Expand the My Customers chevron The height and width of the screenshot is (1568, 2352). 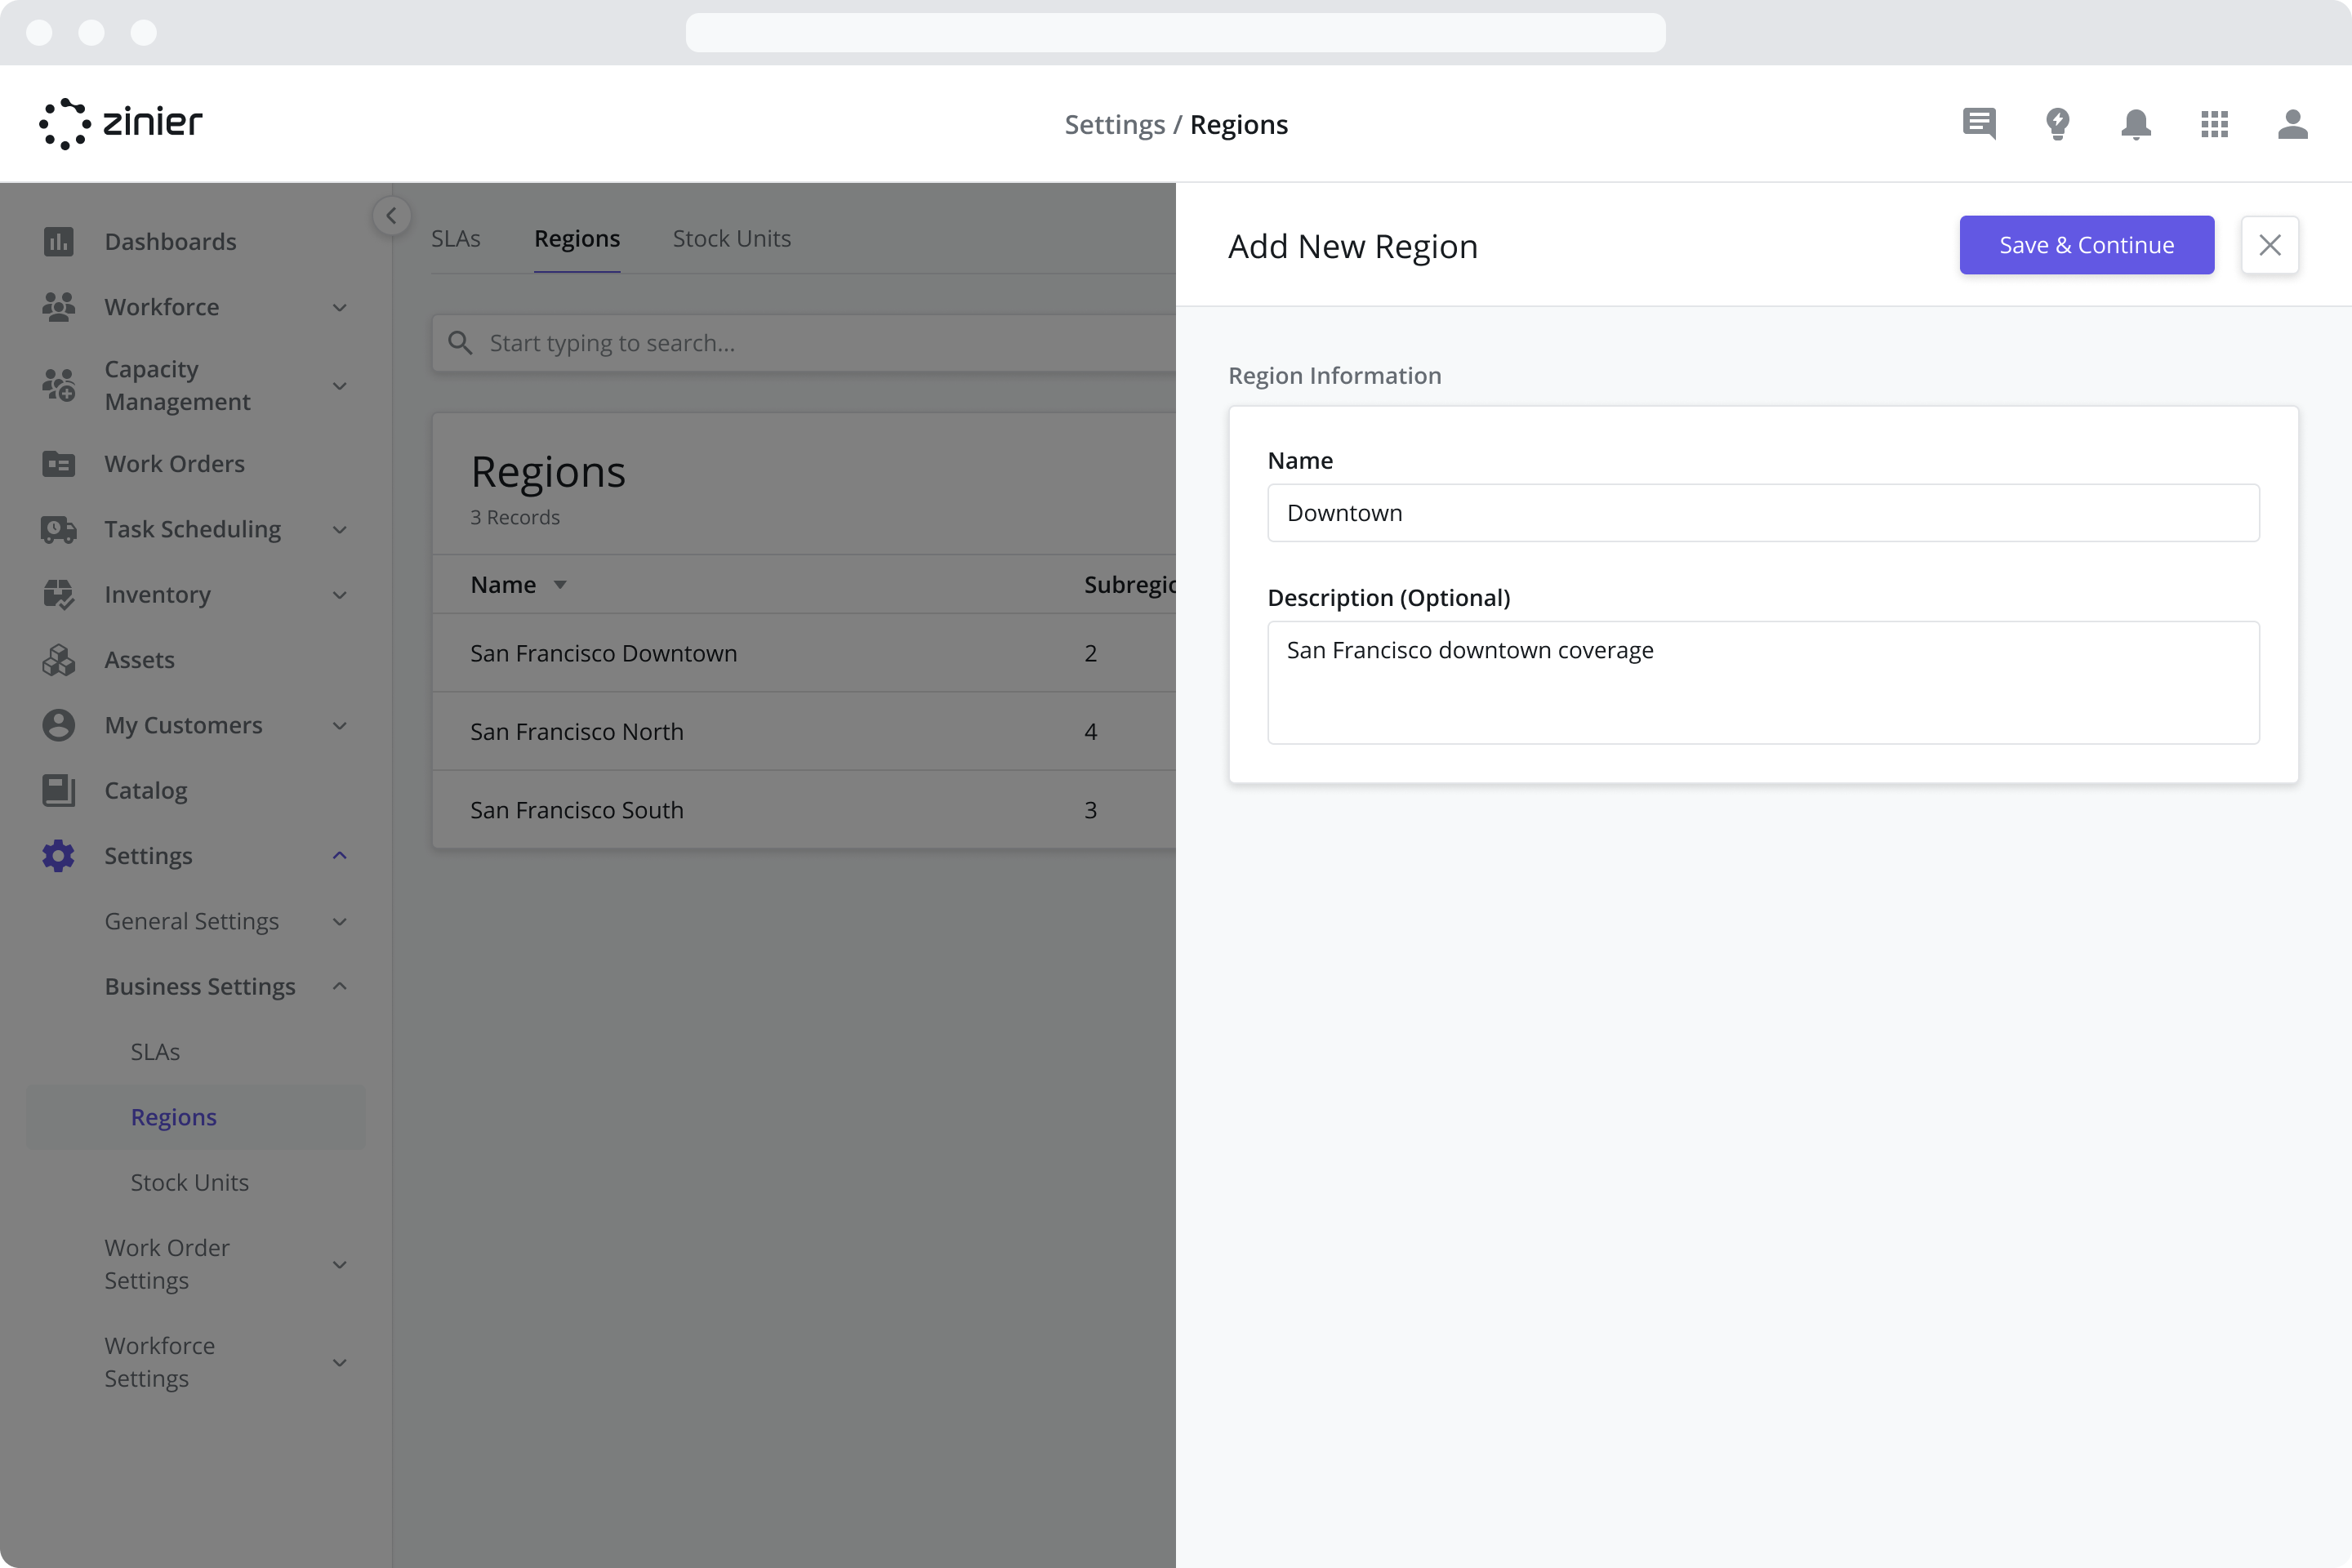click(340, 725)
